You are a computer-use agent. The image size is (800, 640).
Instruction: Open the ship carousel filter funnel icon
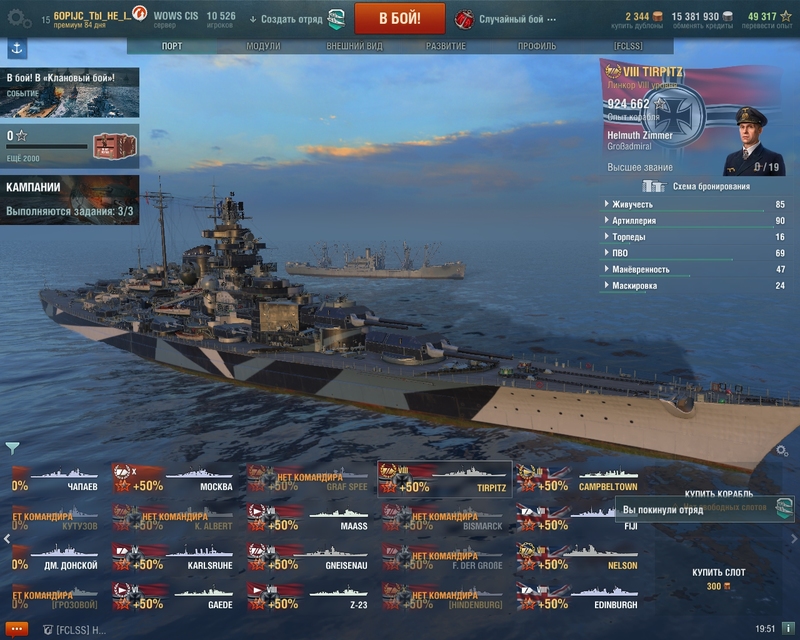(x=12, y=448)
